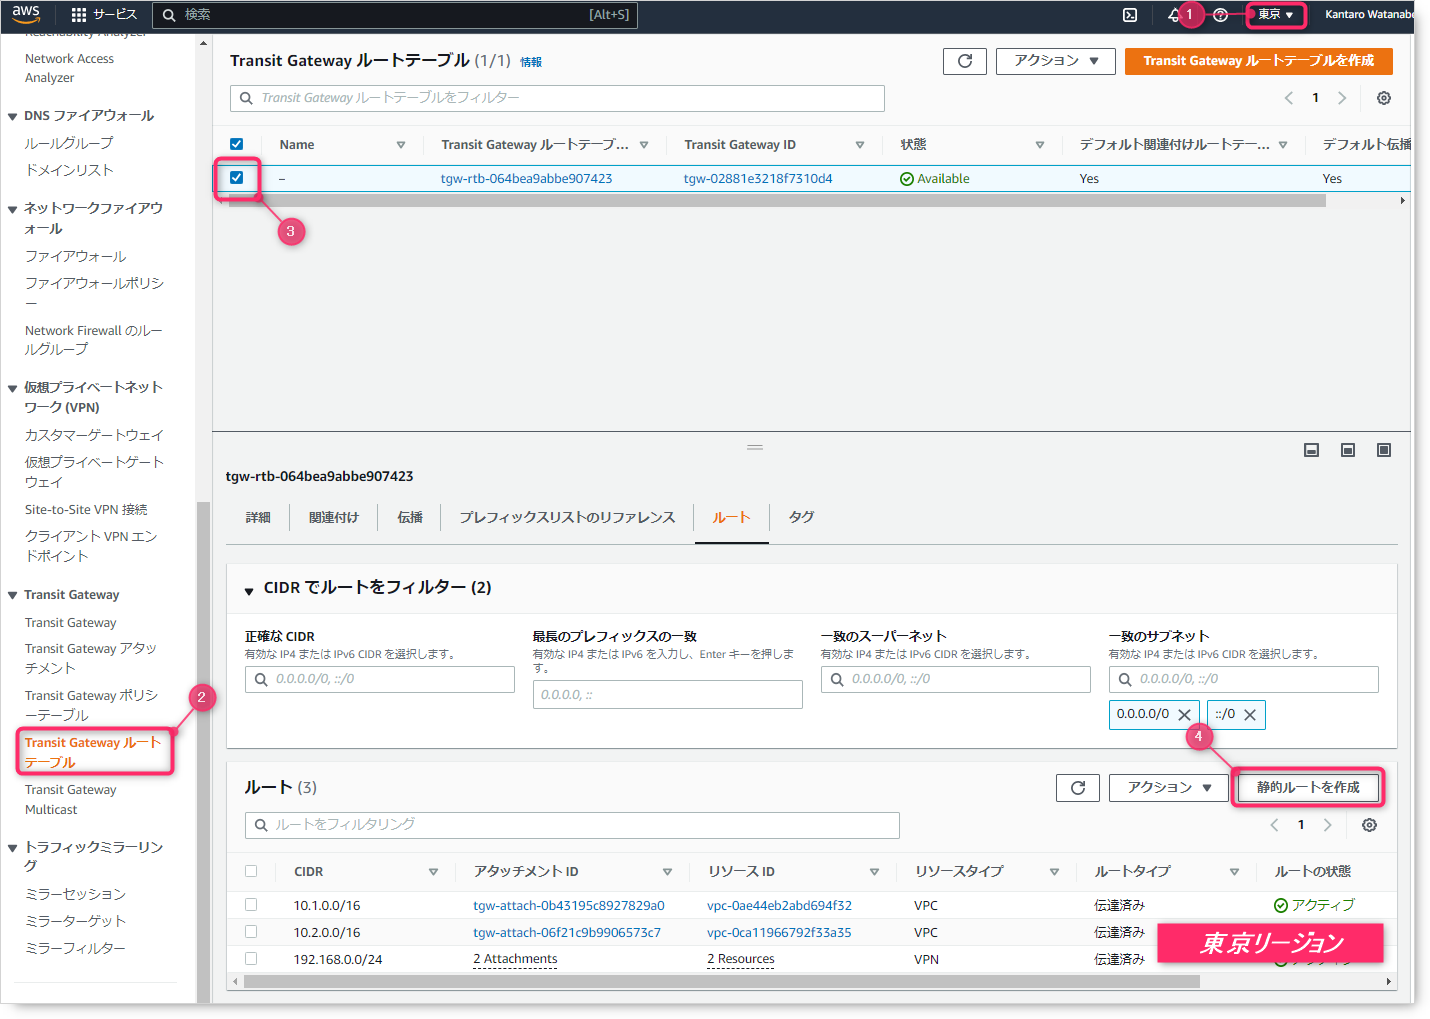This screenshot has width=1430, height=1019.
Task: Switch to the タグ tab
Action: 801,518
